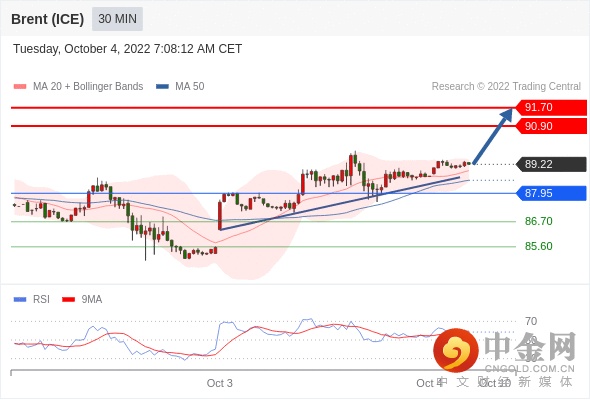590x400 pixels.
Task: Toggle the 9MA legend red swatch
Action: 68,300
